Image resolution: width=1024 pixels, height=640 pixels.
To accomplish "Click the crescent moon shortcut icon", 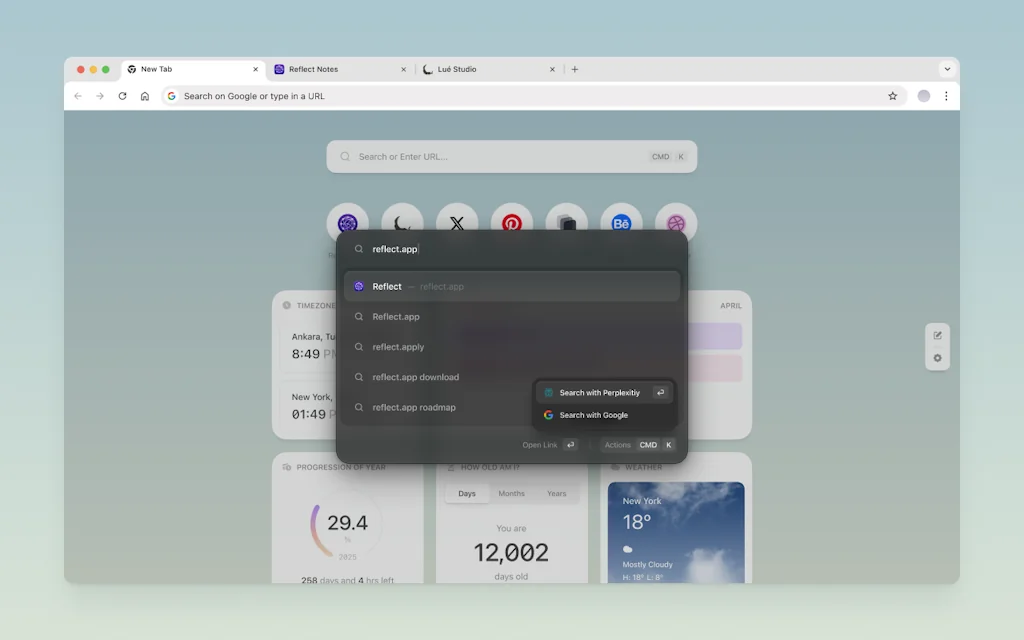I will coord(402,222).
